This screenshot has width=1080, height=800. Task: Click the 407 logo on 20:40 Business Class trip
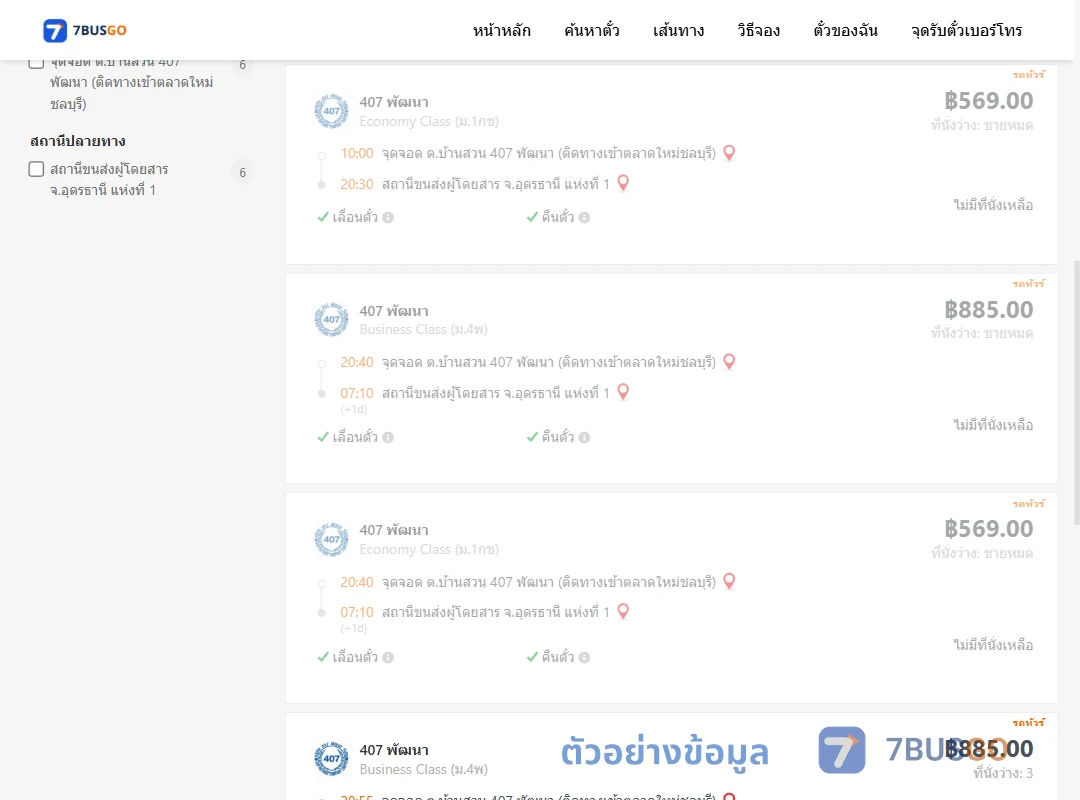pos(331,320)
